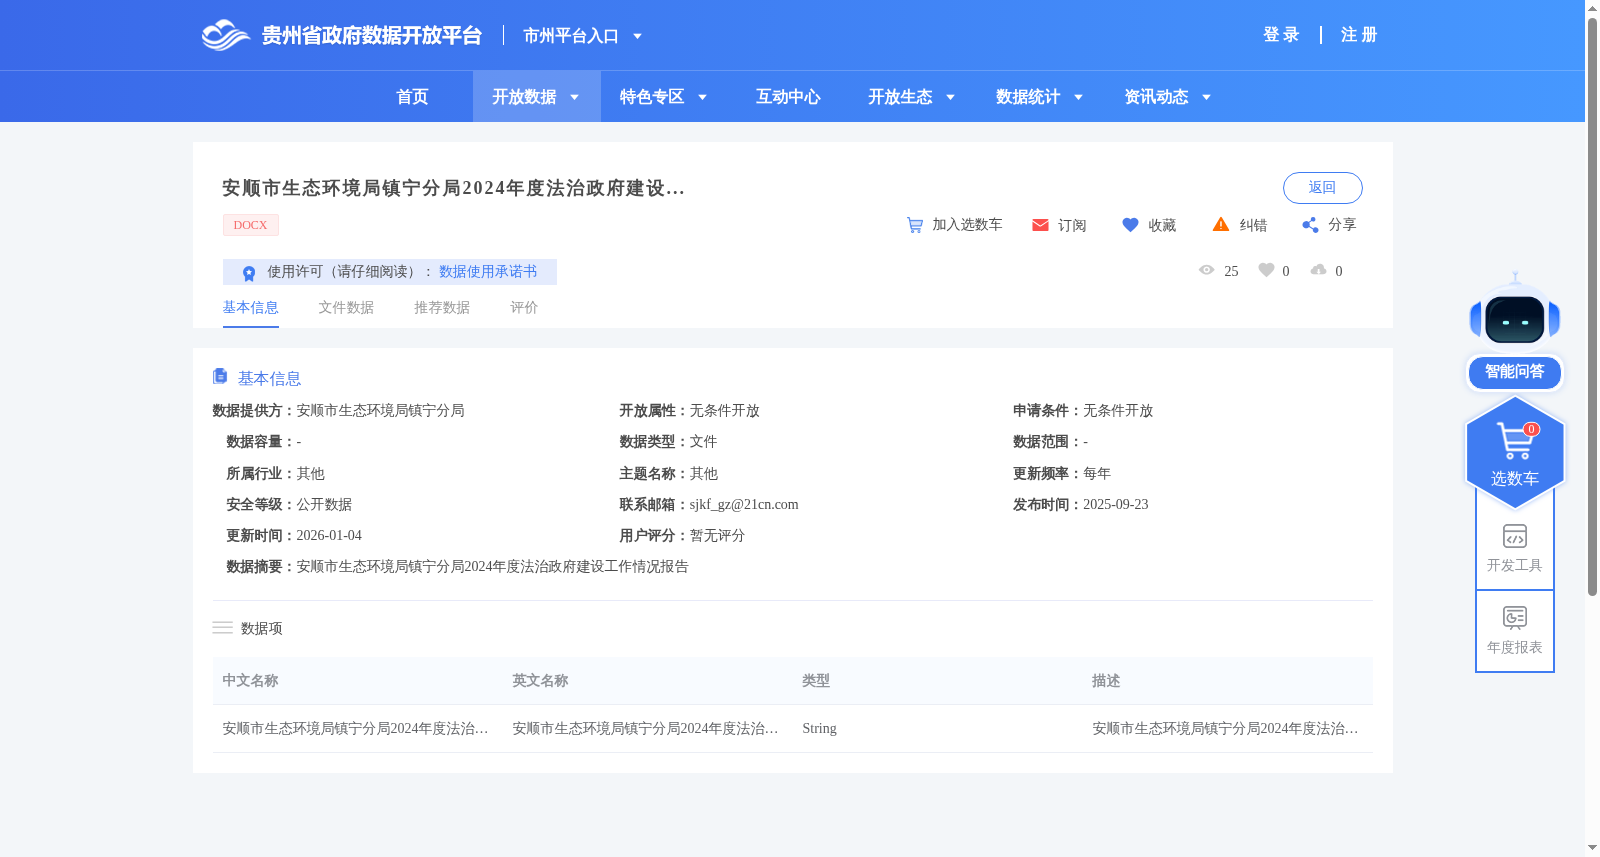
Task: Click the 返回 button
Action: (1322, 188)
